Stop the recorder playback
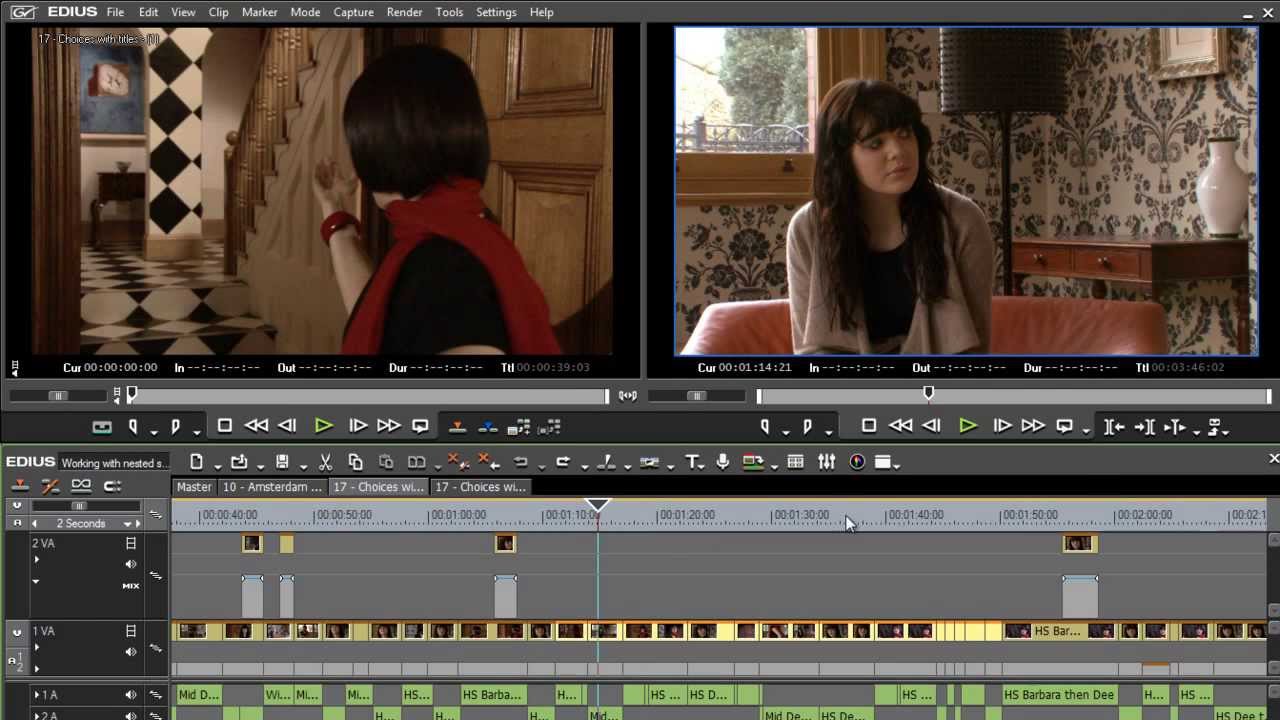Viewport: 1280px width, 720px height. click(x=869, y=426)
